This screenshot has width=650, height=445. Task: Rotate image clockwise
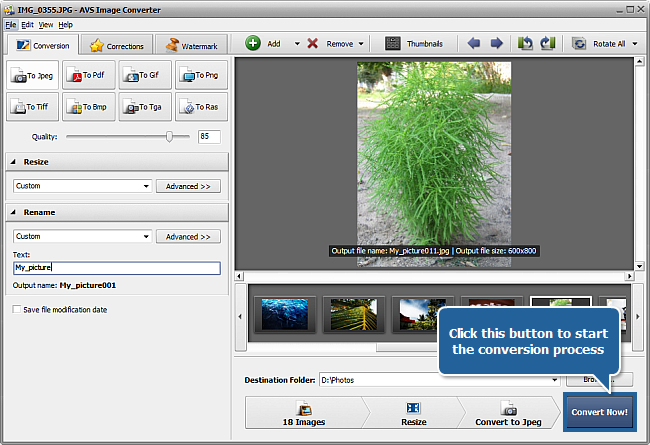tap(548, 43)
